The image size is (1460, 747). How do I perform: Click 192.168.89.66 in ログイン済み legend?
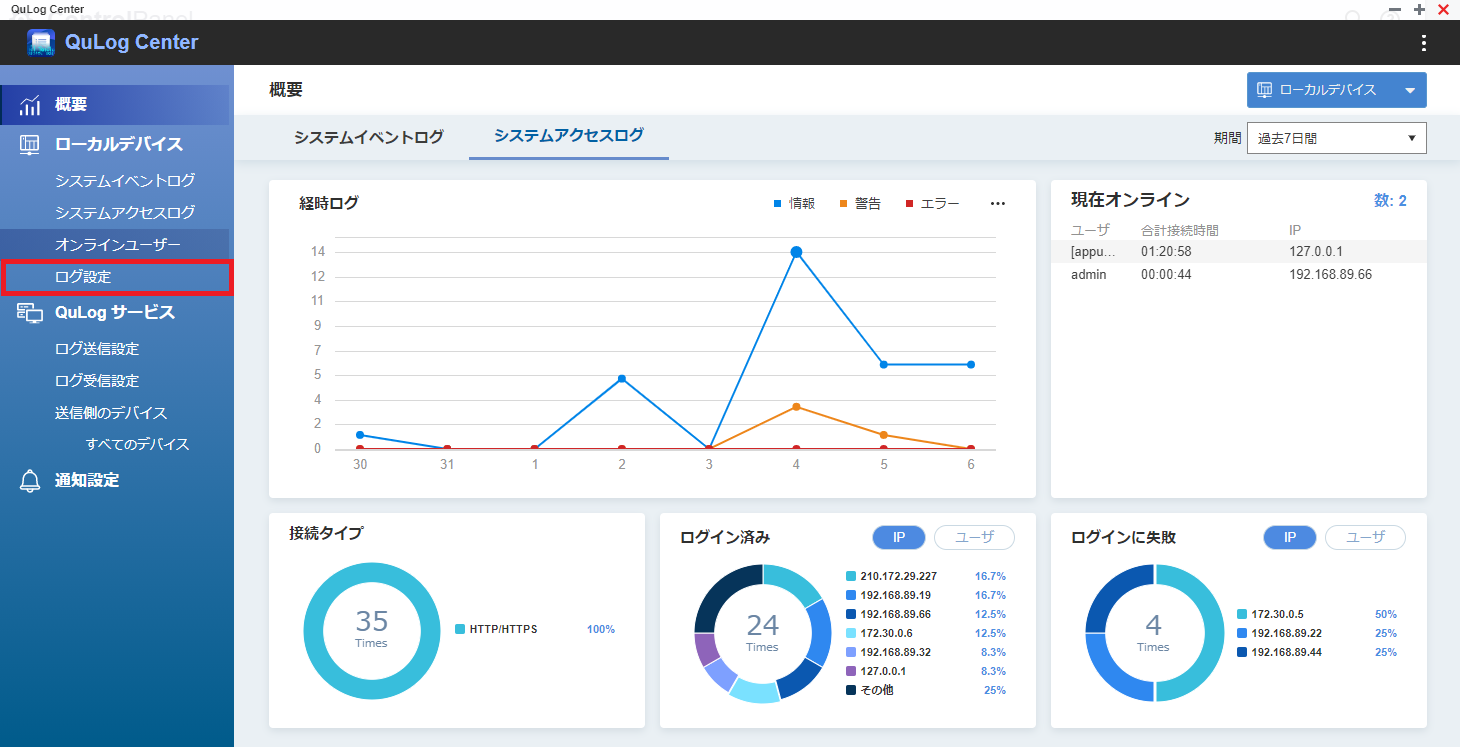tap(888, 615)
